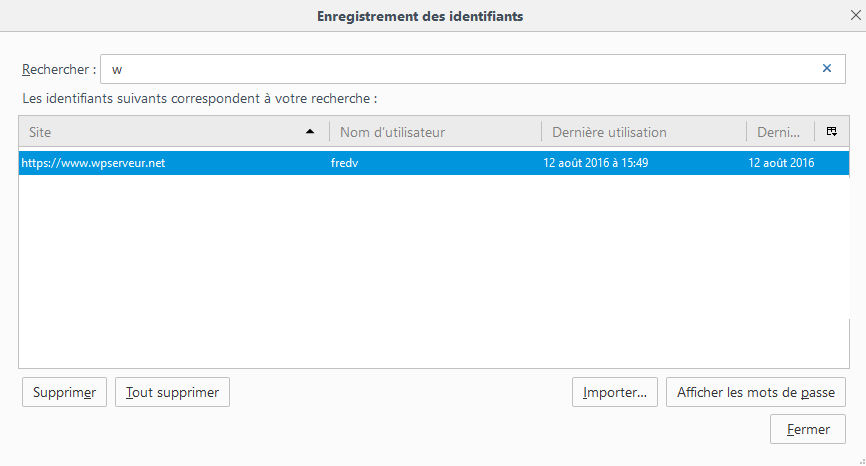
Task: Select the https://www.wpserveur.net entry
Action: [x=94, y=163]
